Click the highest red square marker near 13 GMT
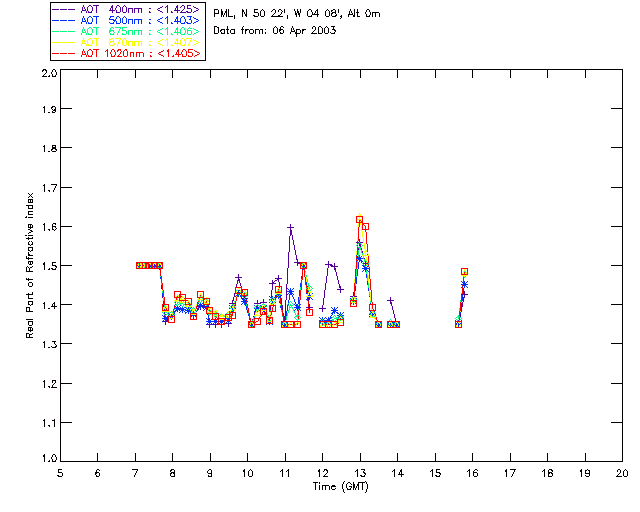The image size is (640, 512). (x=359, y=220)
